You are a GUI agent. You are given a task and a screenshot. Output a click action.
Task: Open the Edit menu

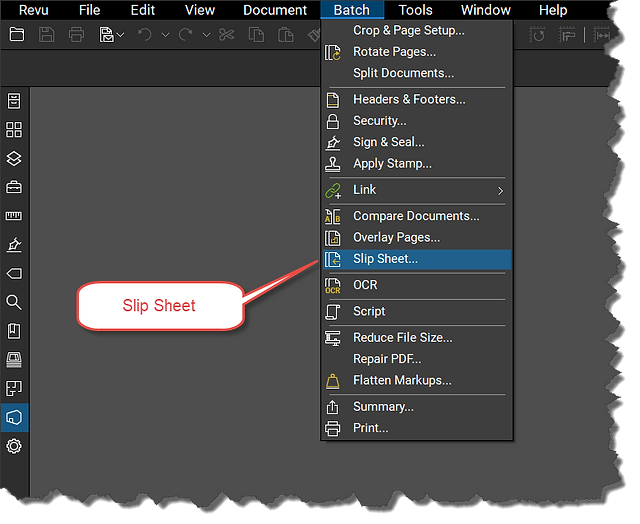pyautogui.click(x=142, y=10)
